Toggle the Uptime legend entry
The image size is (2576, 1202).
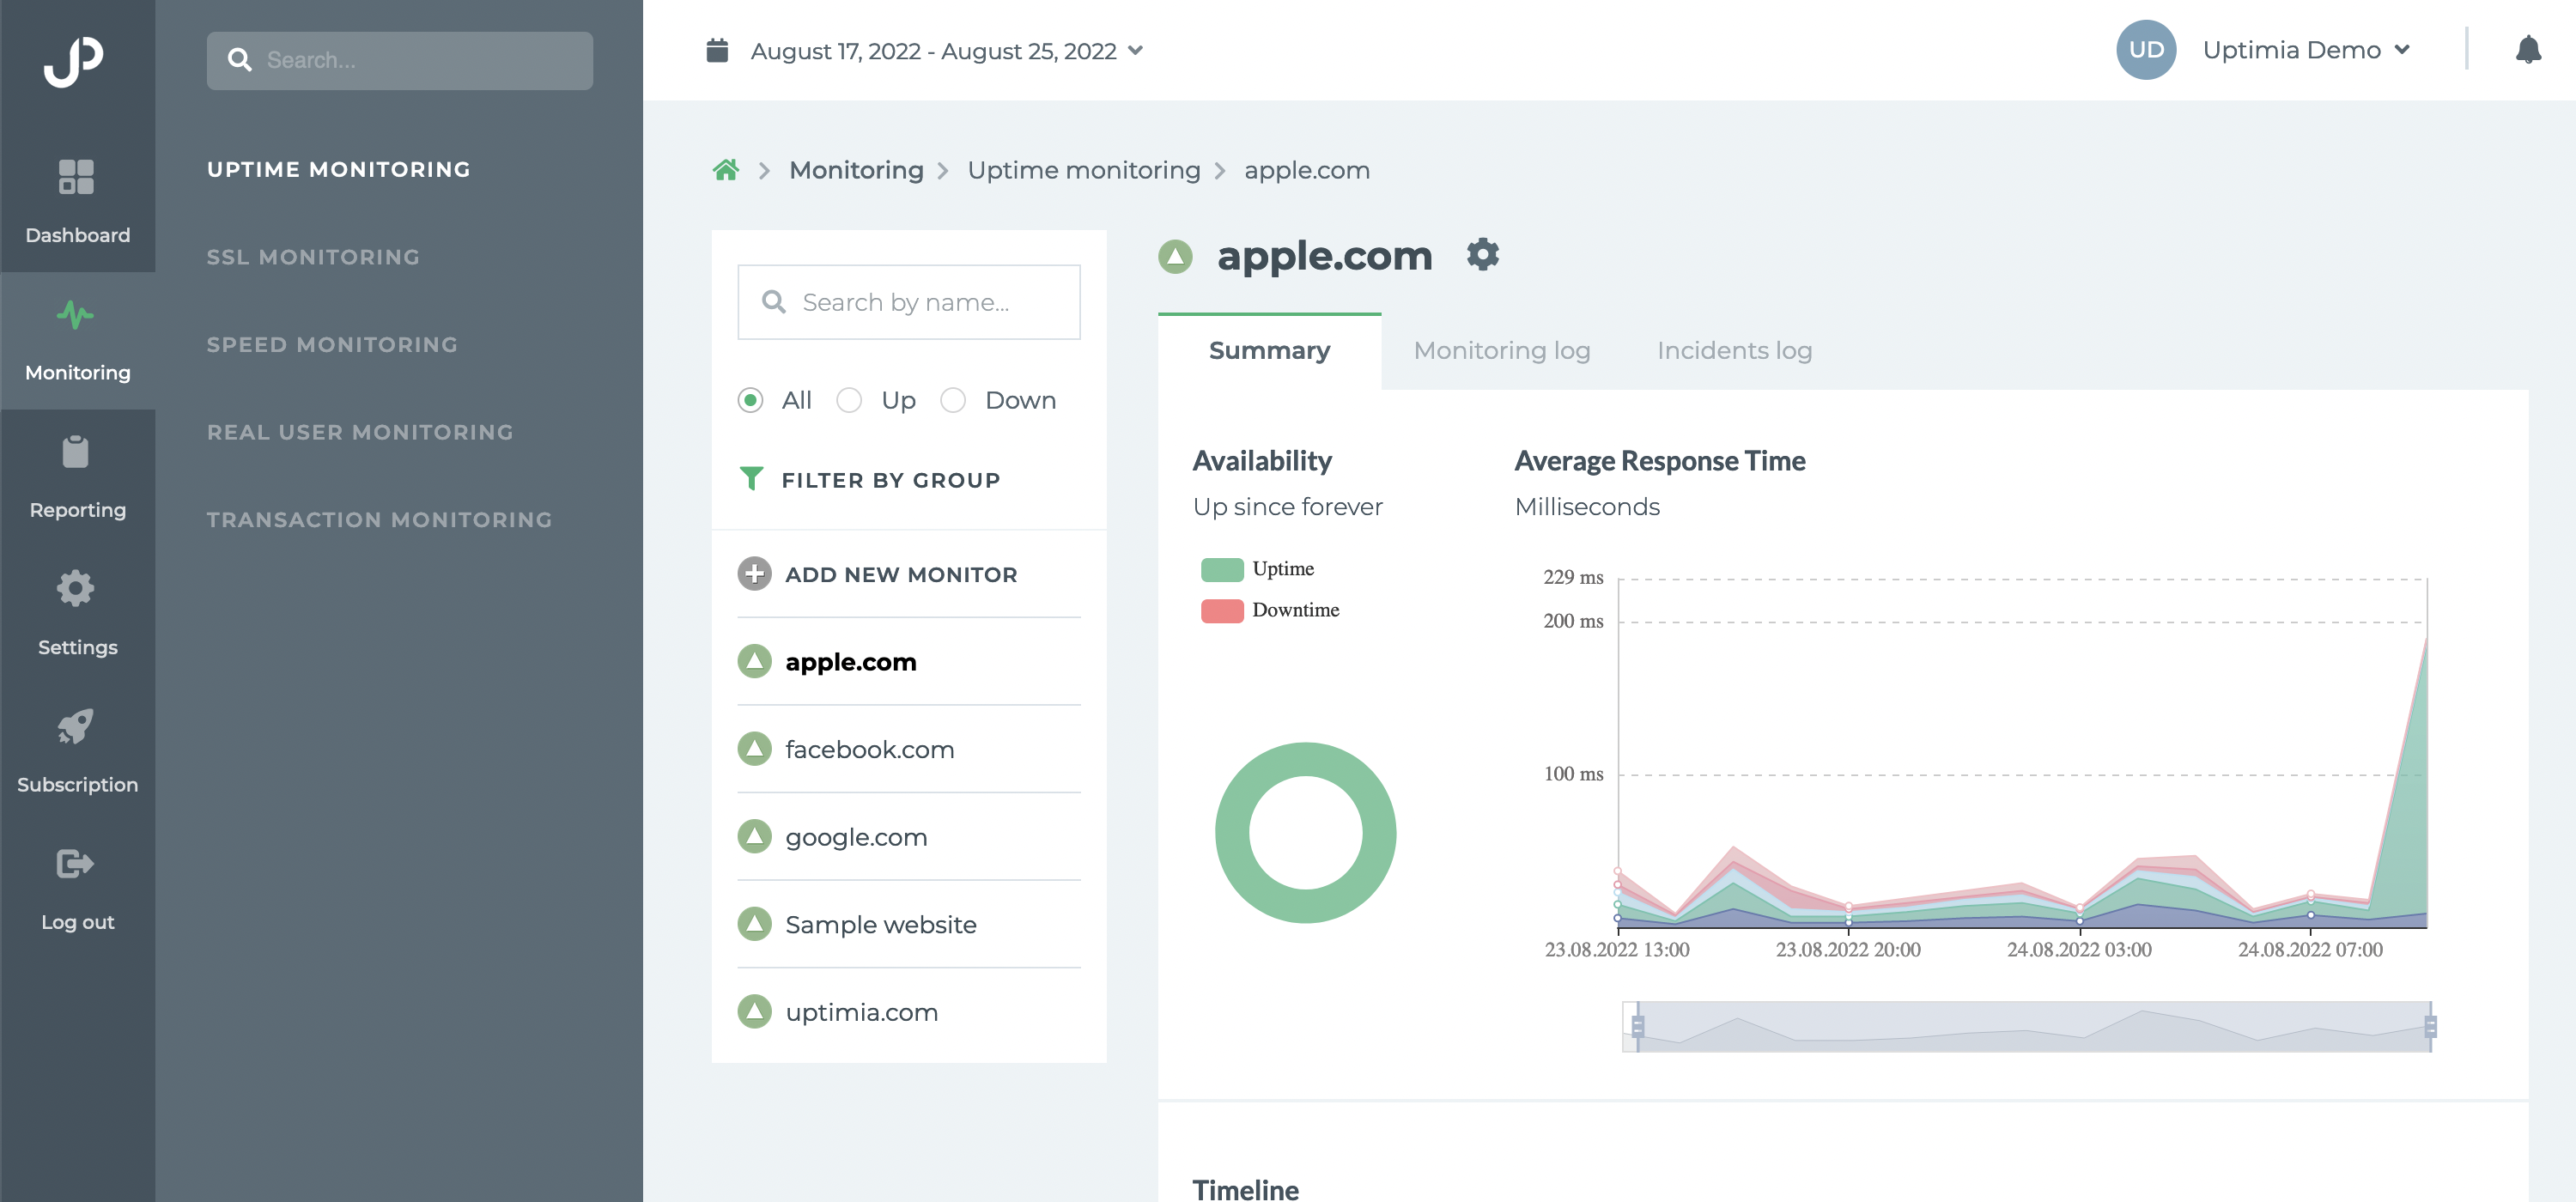pyautogui.click(x=1257, y=569)
